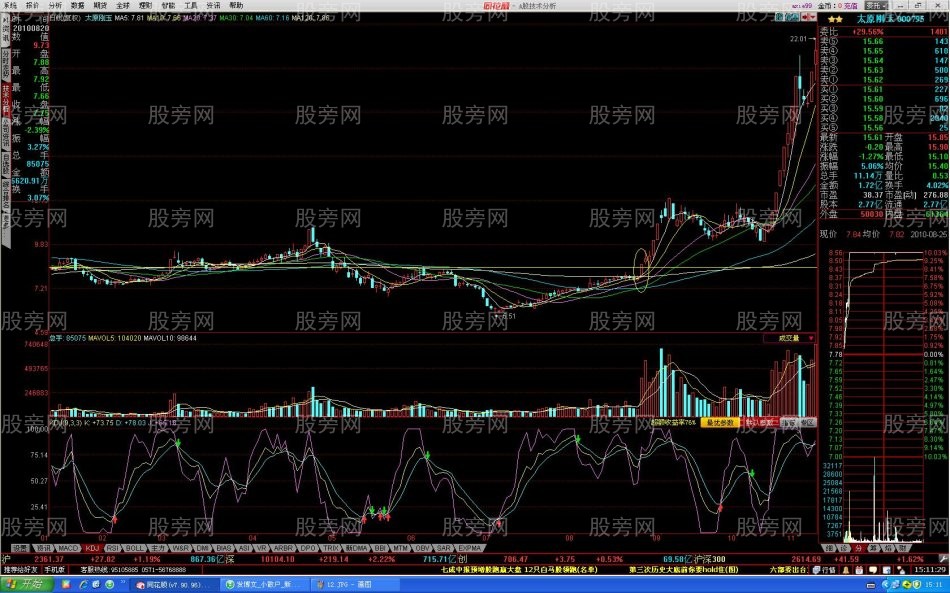Viewport: 950px width, 593px height.
Task: Open the DPO indicator tab
Action: (x=308, y=548)
